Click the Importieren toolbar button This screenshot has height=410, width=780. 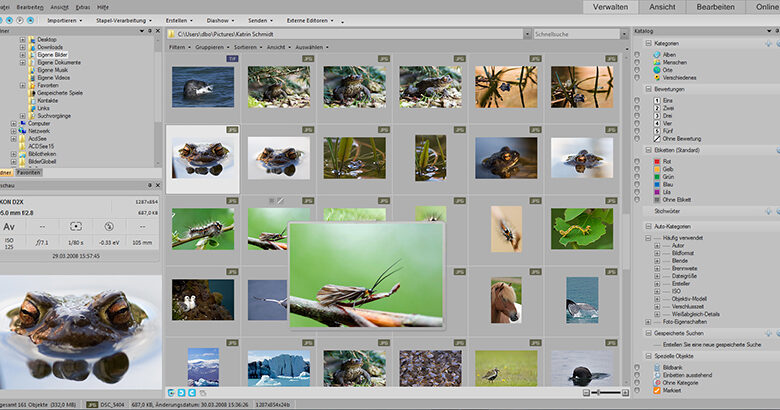point(64,20)
